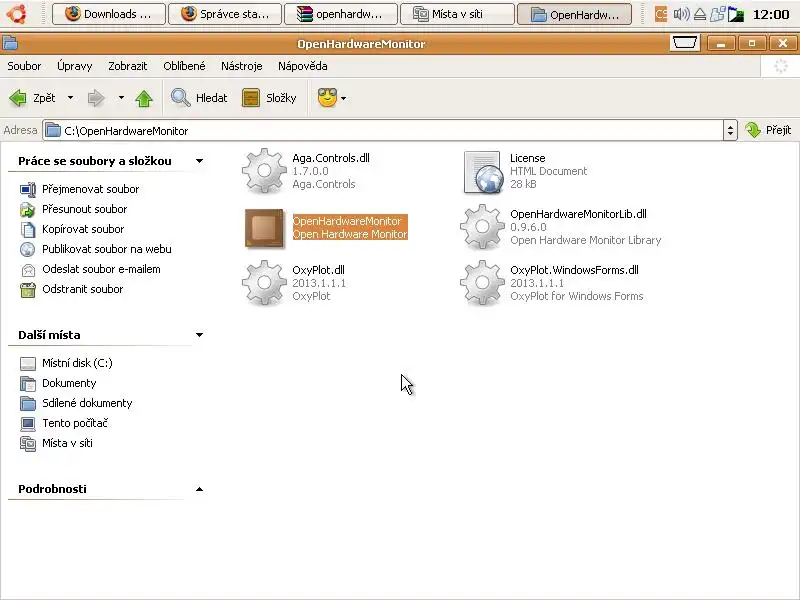Click the grey Forward arrow icon
This screenshot has width=800, height=600.
[x=96, y=98]
